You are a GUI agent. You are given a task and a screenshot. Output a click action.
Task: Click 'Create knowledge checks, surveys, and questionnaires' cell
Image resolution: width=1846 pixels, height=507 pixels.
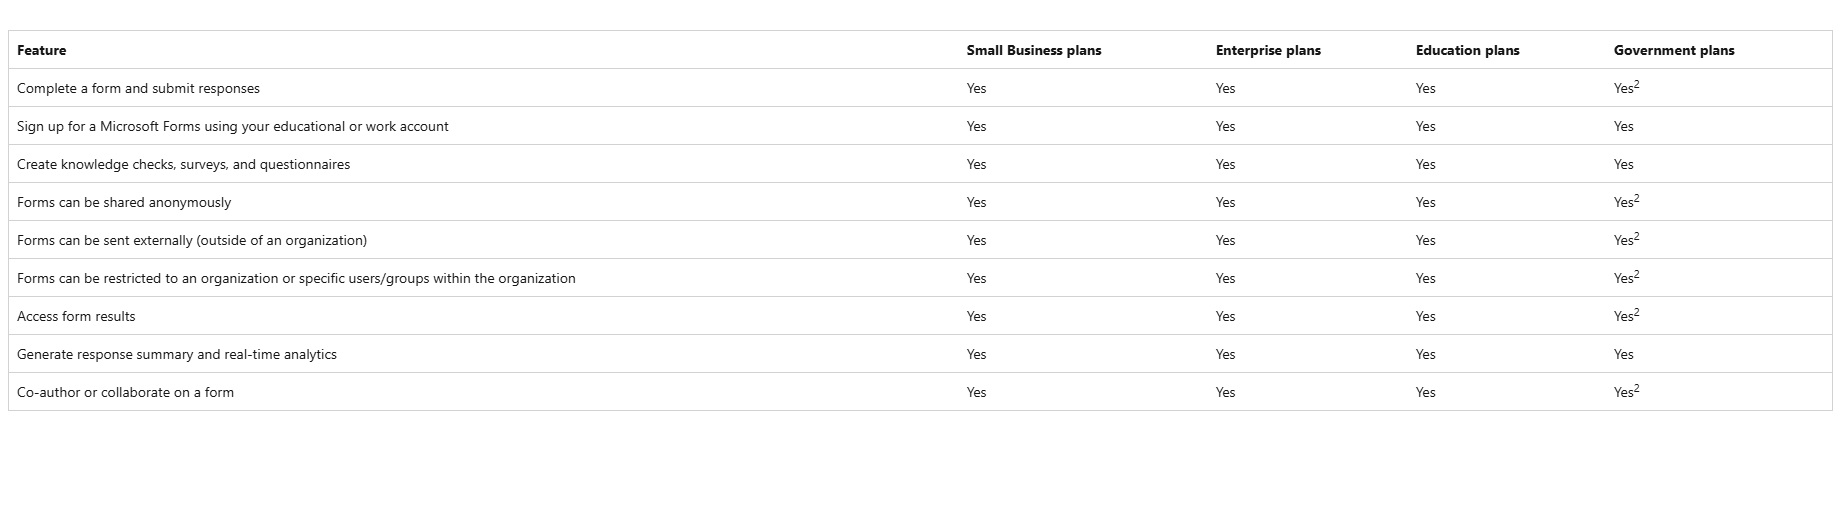(x=183, y=164)
